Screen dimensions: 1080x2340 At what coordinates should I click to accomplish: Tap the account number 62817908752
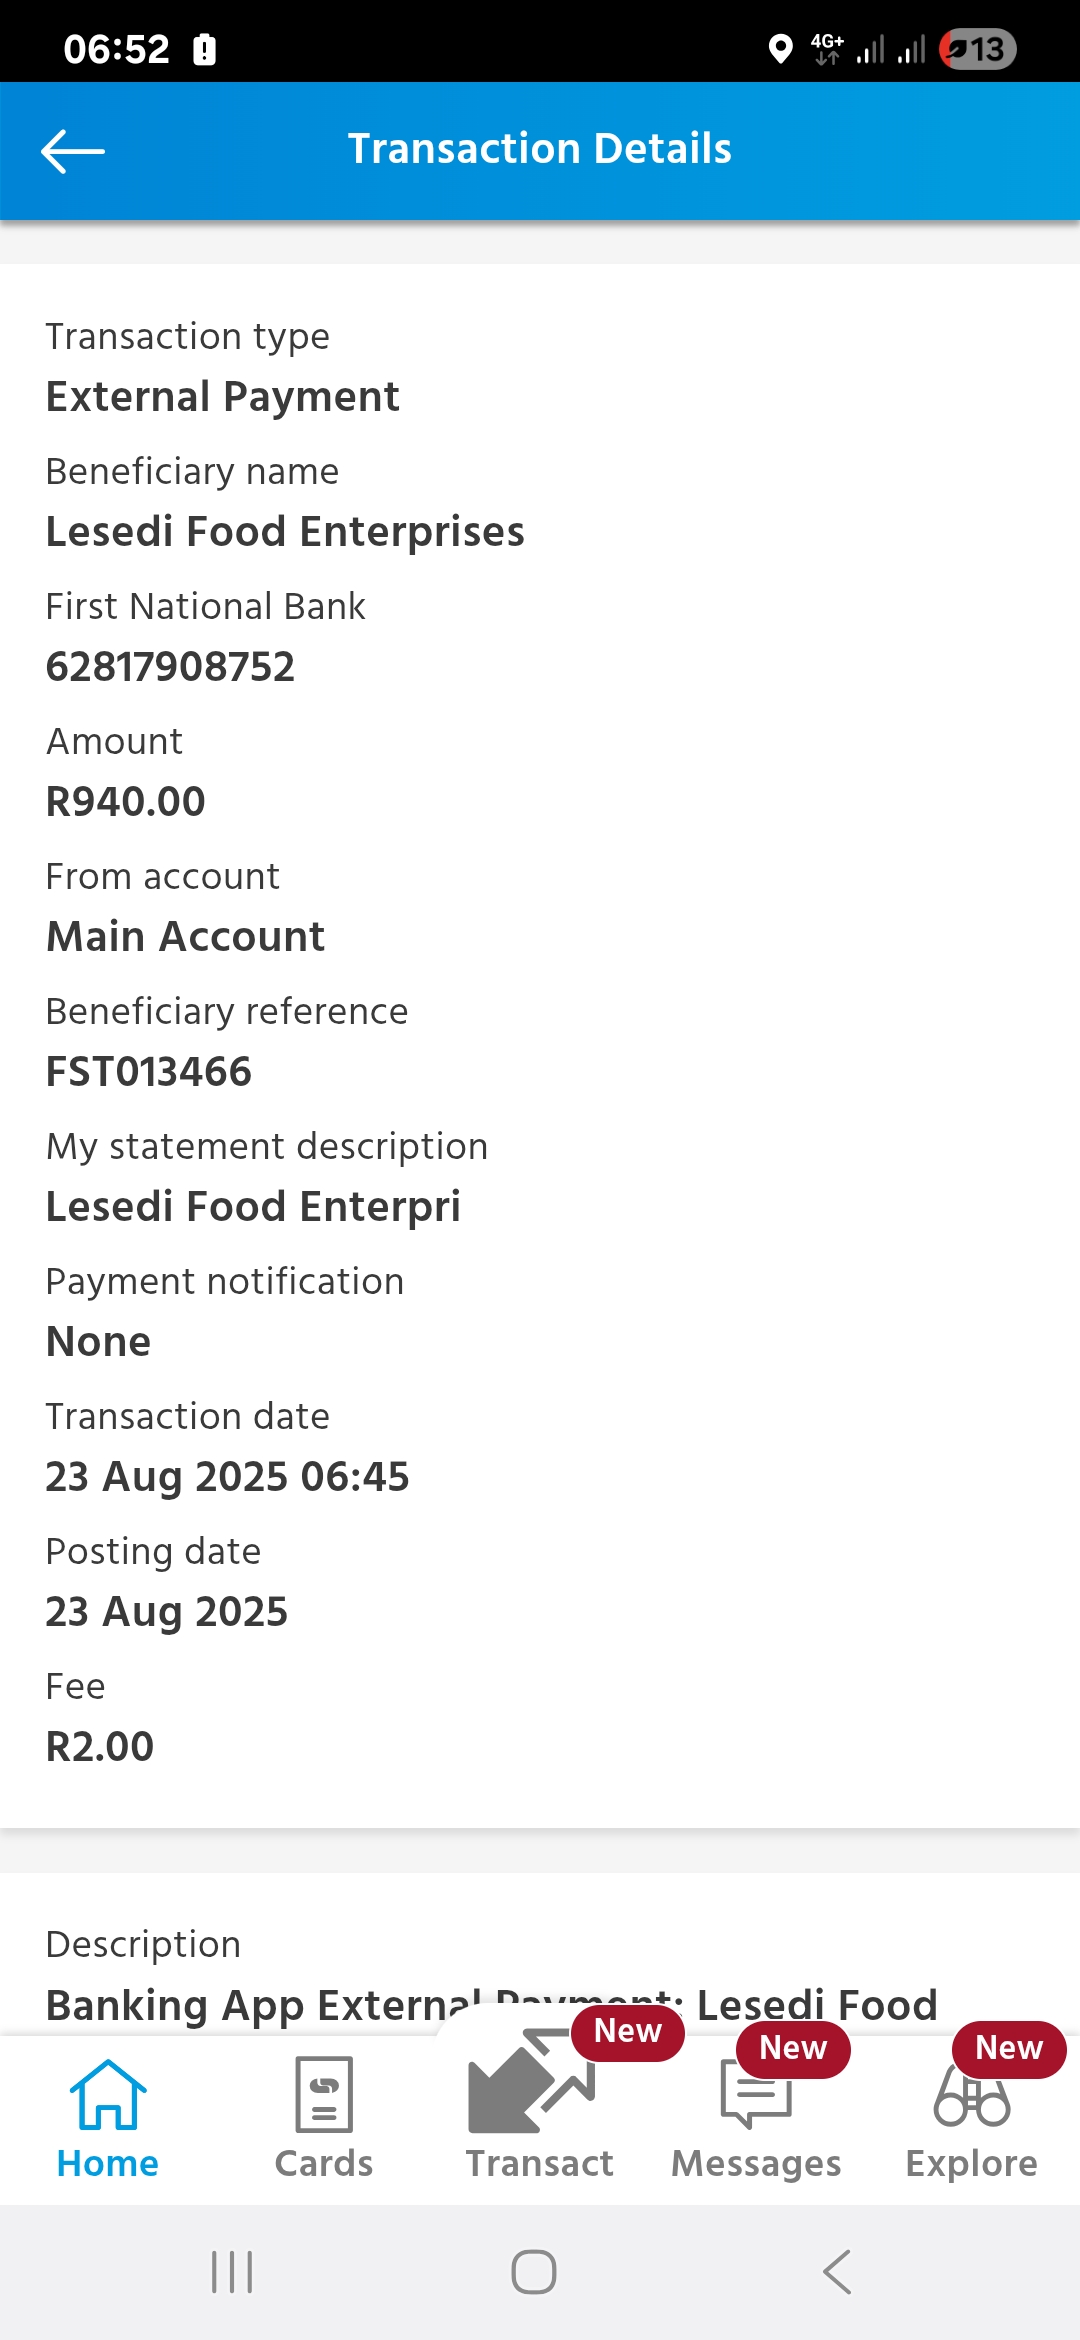point(171,667)
